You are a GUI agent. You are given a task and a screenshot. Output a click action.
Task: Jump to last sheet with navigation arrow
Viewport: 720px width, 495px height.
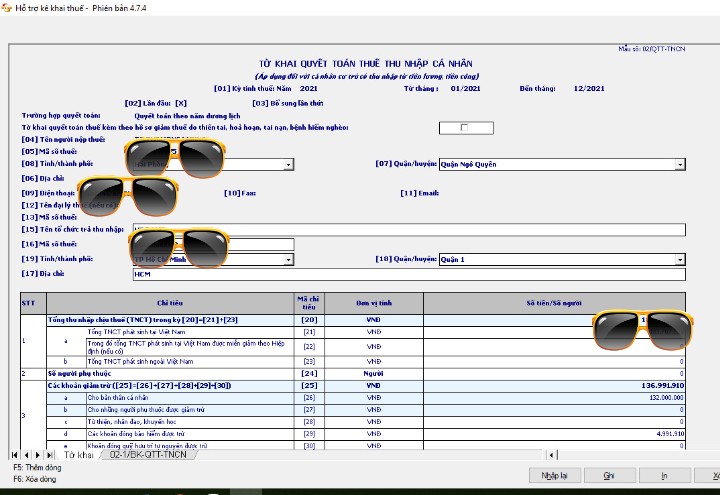click(x=48, y=455)
